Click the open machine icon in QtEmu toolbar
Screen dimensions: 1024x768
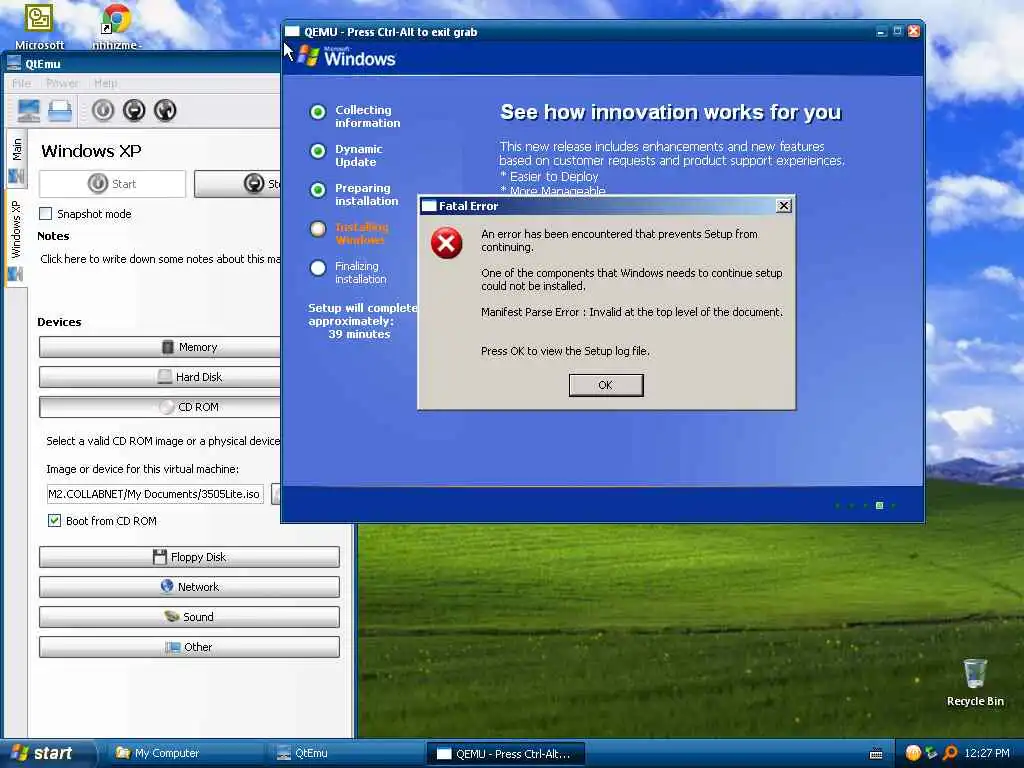coord(60,110)
